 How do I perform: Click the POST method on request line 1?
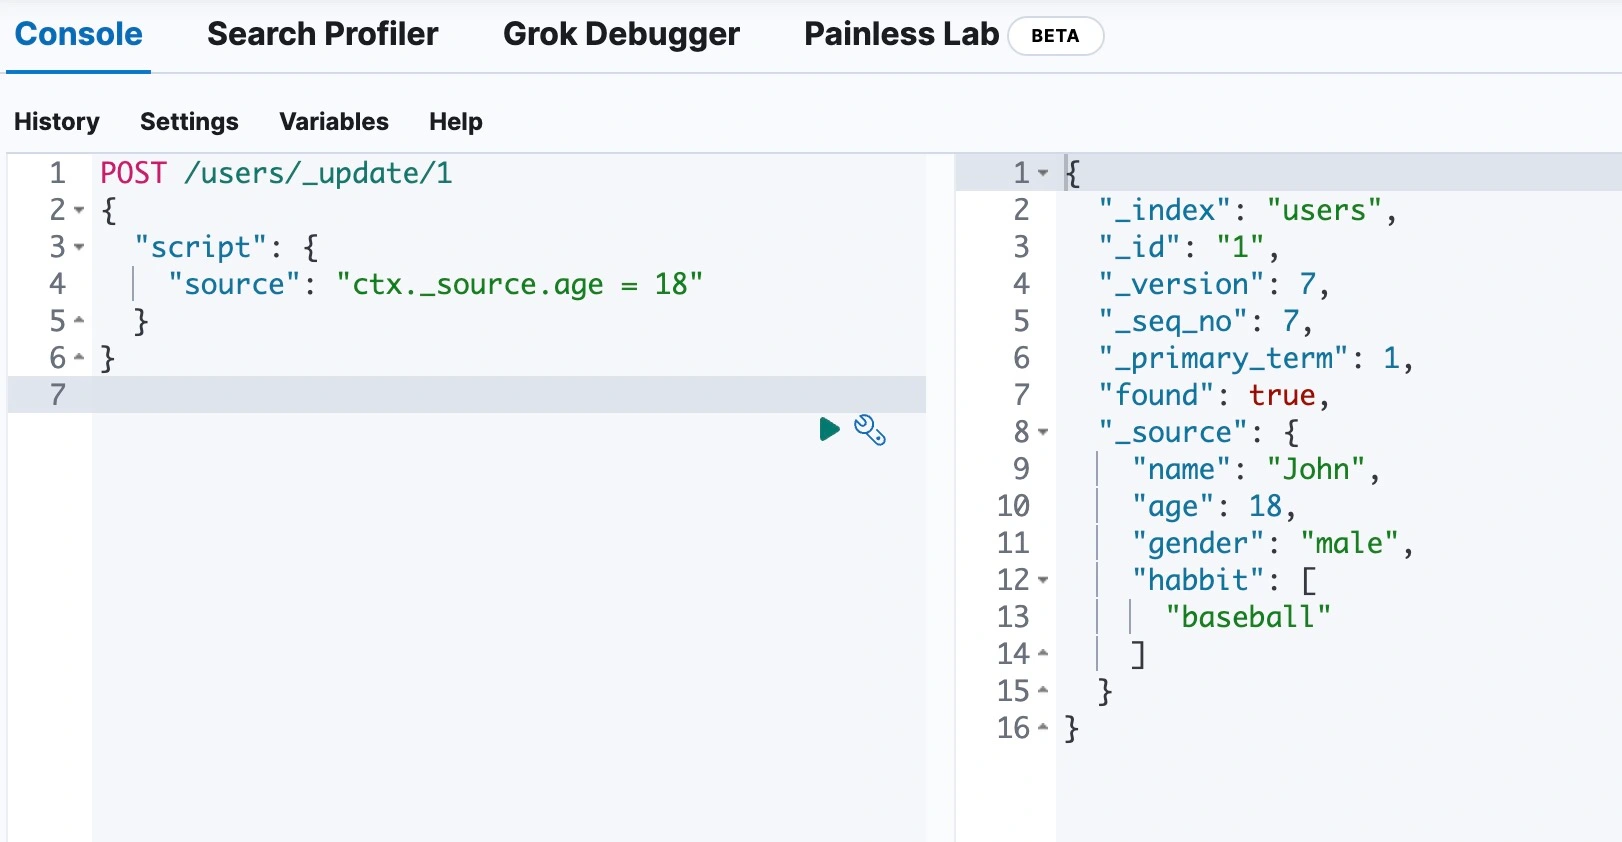click(133, 173)
